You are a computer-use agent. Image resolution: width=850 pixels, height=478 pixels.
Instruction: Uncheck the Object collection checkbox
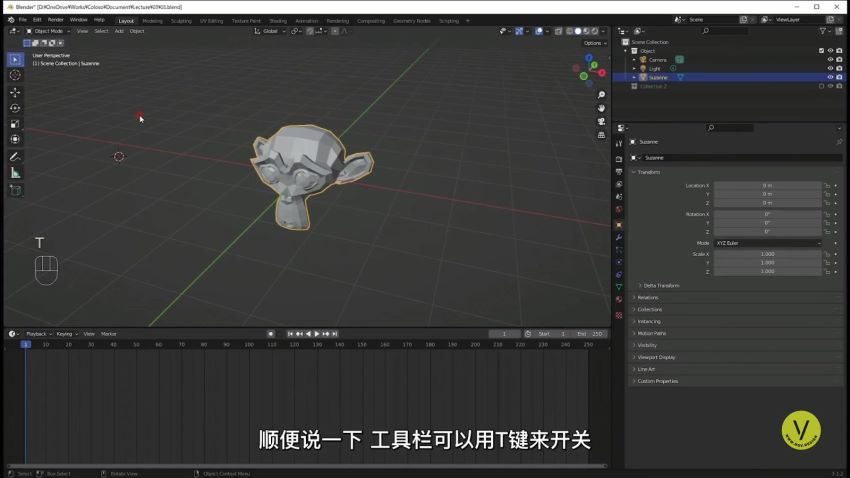click(x=821, y=51)
